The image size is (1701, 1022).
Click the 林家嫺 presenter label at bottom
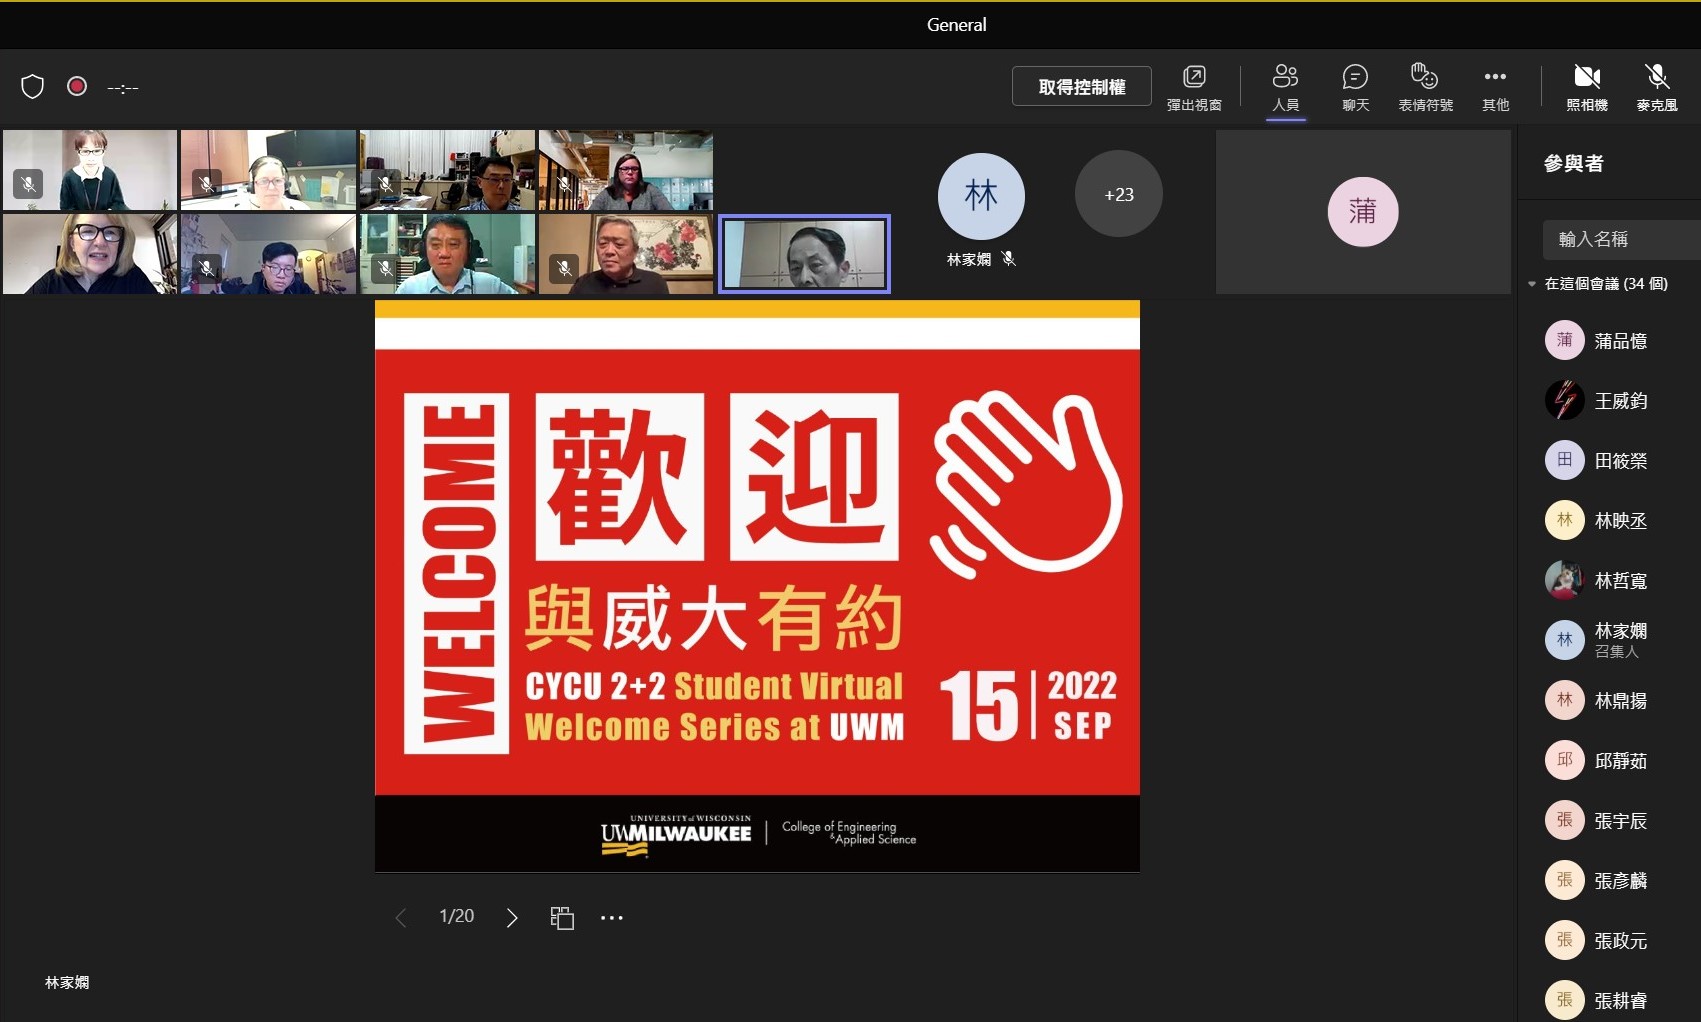click(x=67, y=983)
